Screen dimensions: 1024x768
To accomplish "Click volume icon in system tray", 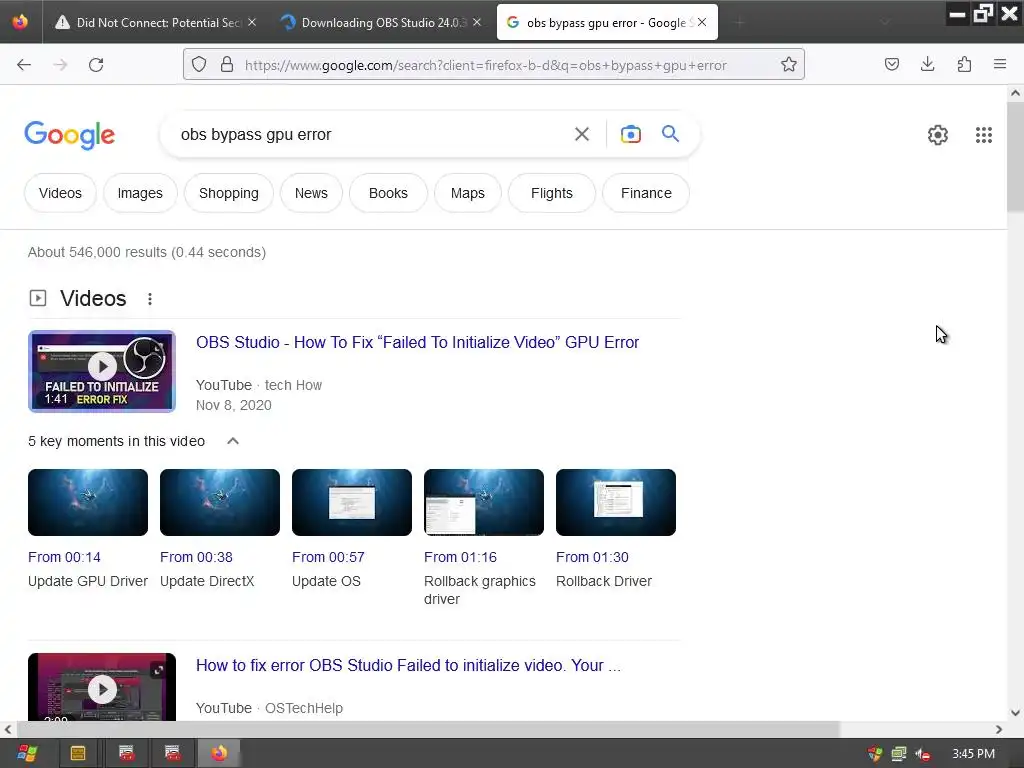I will pyautogui.click(x=922, y=754).
